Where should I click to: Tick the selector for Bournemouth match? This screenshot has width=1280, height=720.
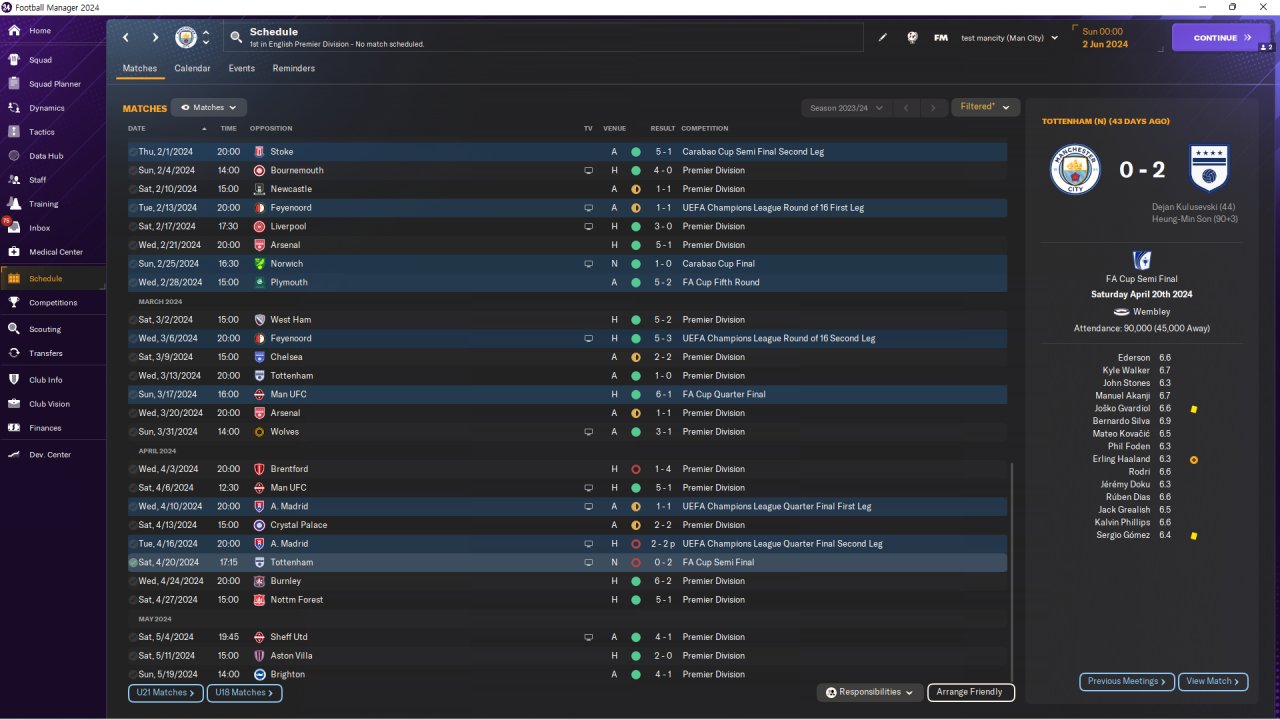[133, 171]
